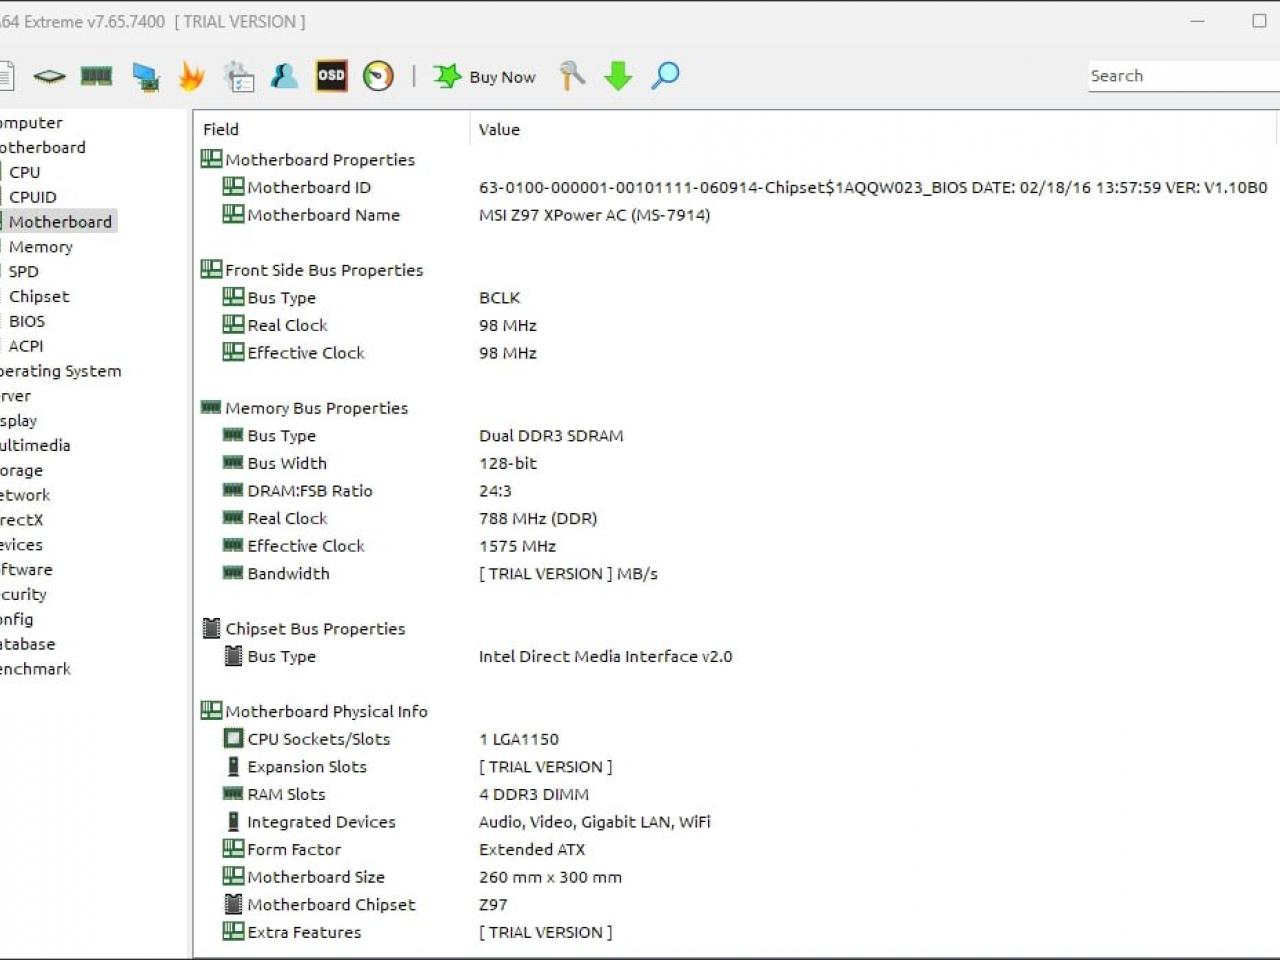This screenshot has width=1280, height=960.
Task: Open Chipset page in sidebar tree
Action: [39, 296]
